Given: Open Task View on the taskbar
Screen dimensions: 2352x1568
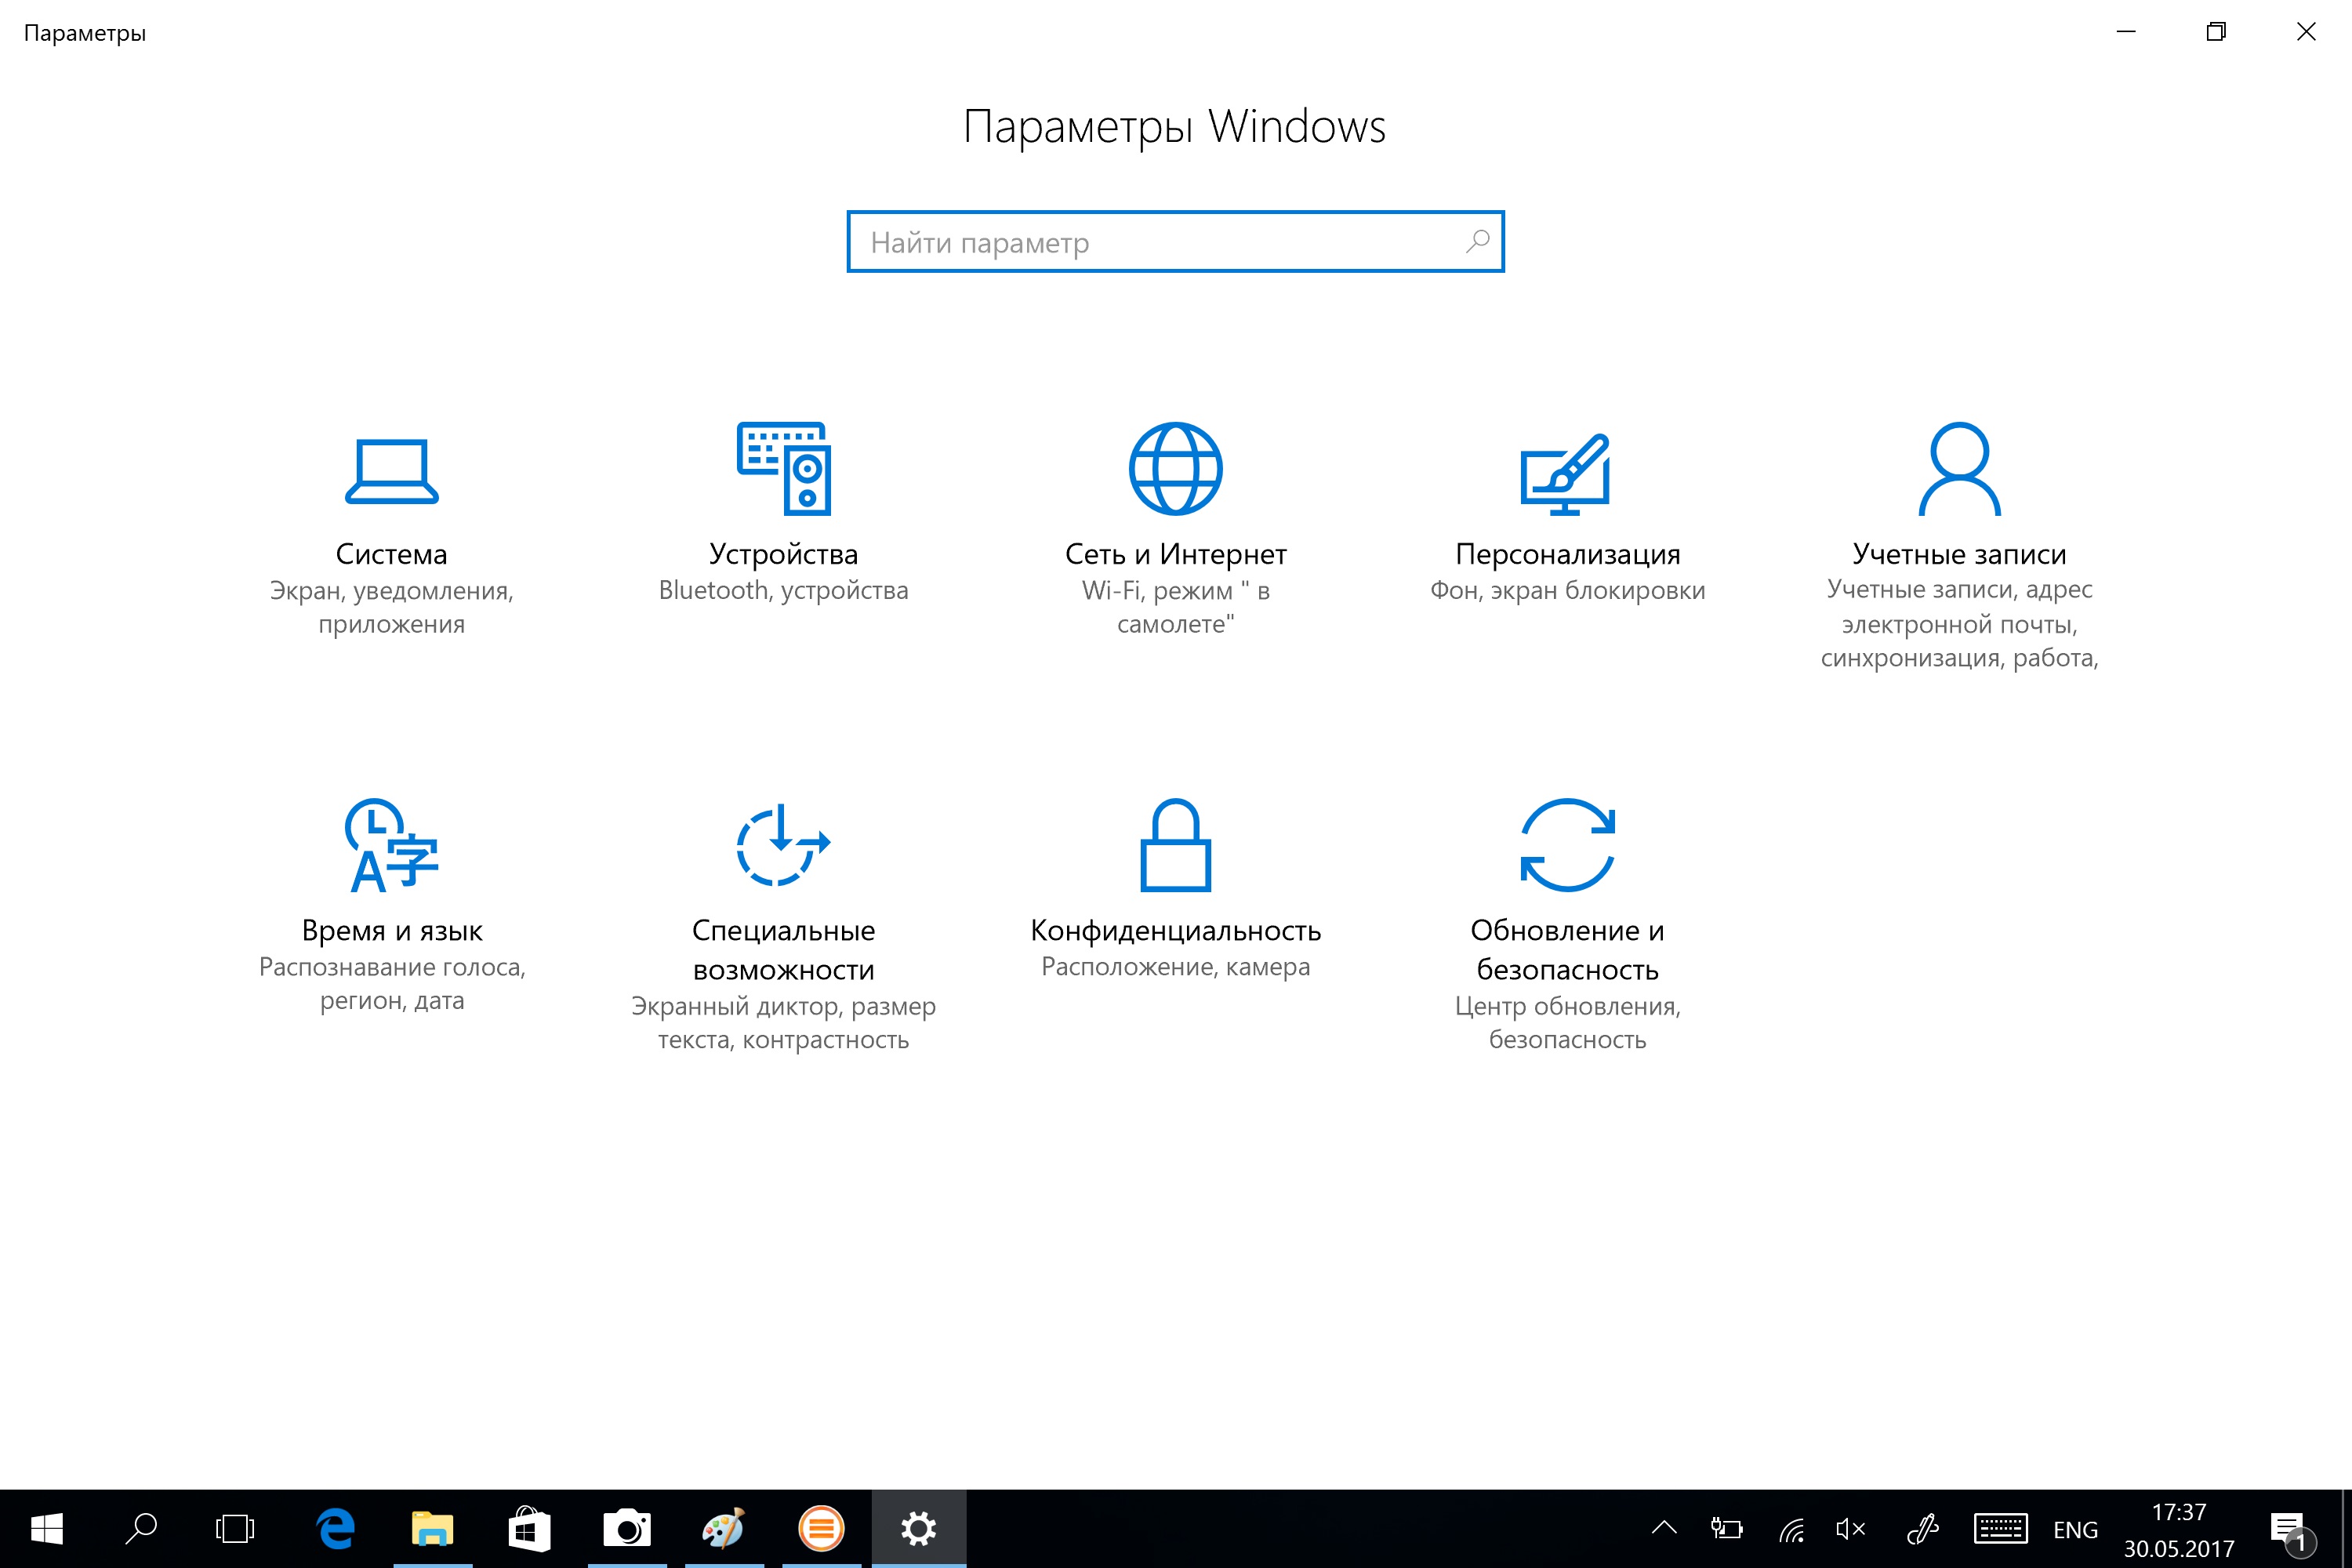Looking at the screenshot, I should (235, 1529).
